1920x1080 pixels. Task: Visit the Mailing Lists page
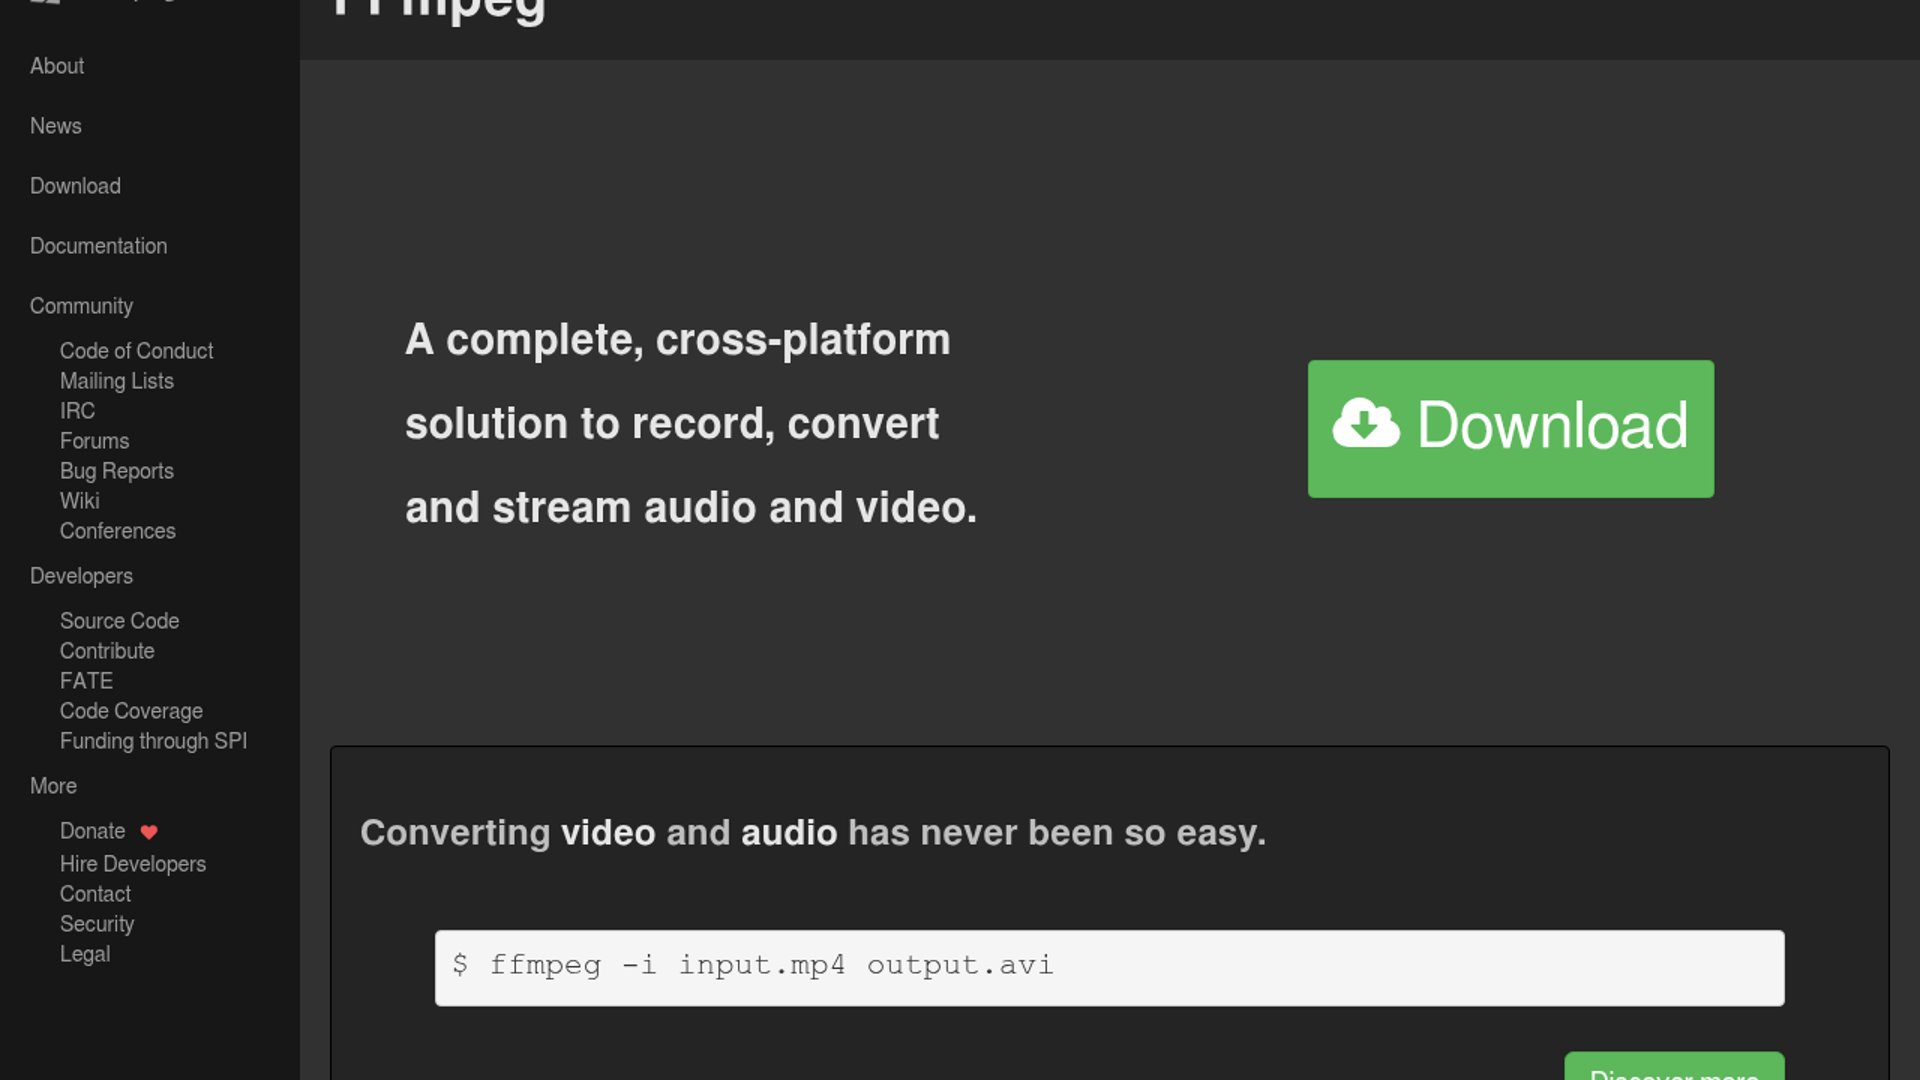(116, 381)
